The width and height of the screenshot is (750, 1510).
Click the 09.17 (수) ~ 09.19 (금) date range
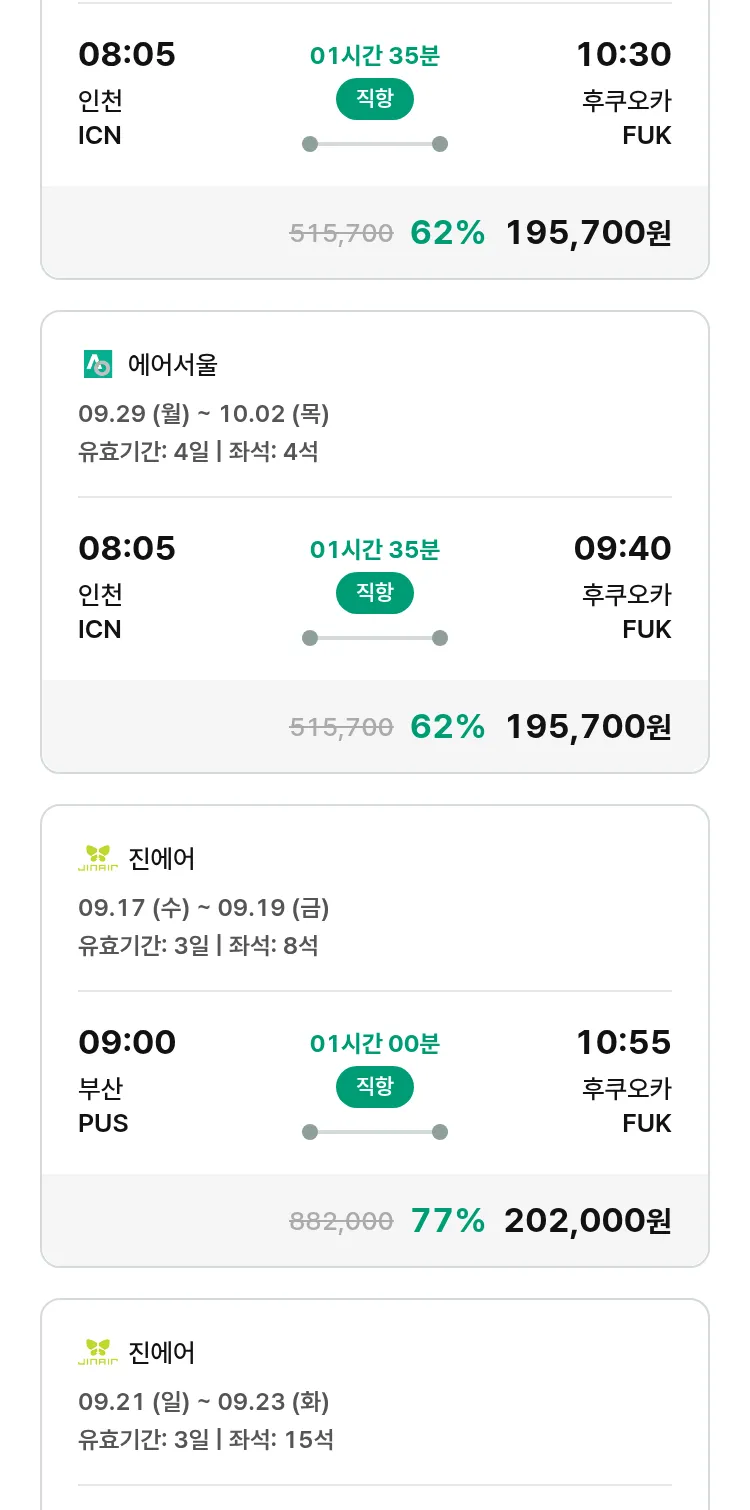[204, 908]
